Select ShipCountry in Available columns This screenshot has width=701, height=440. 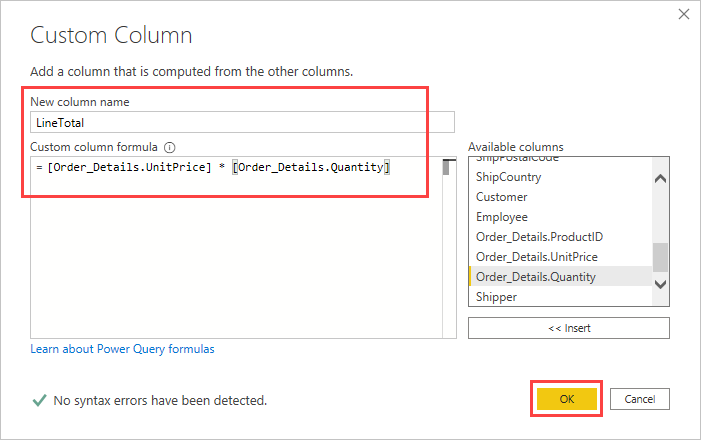509,177
